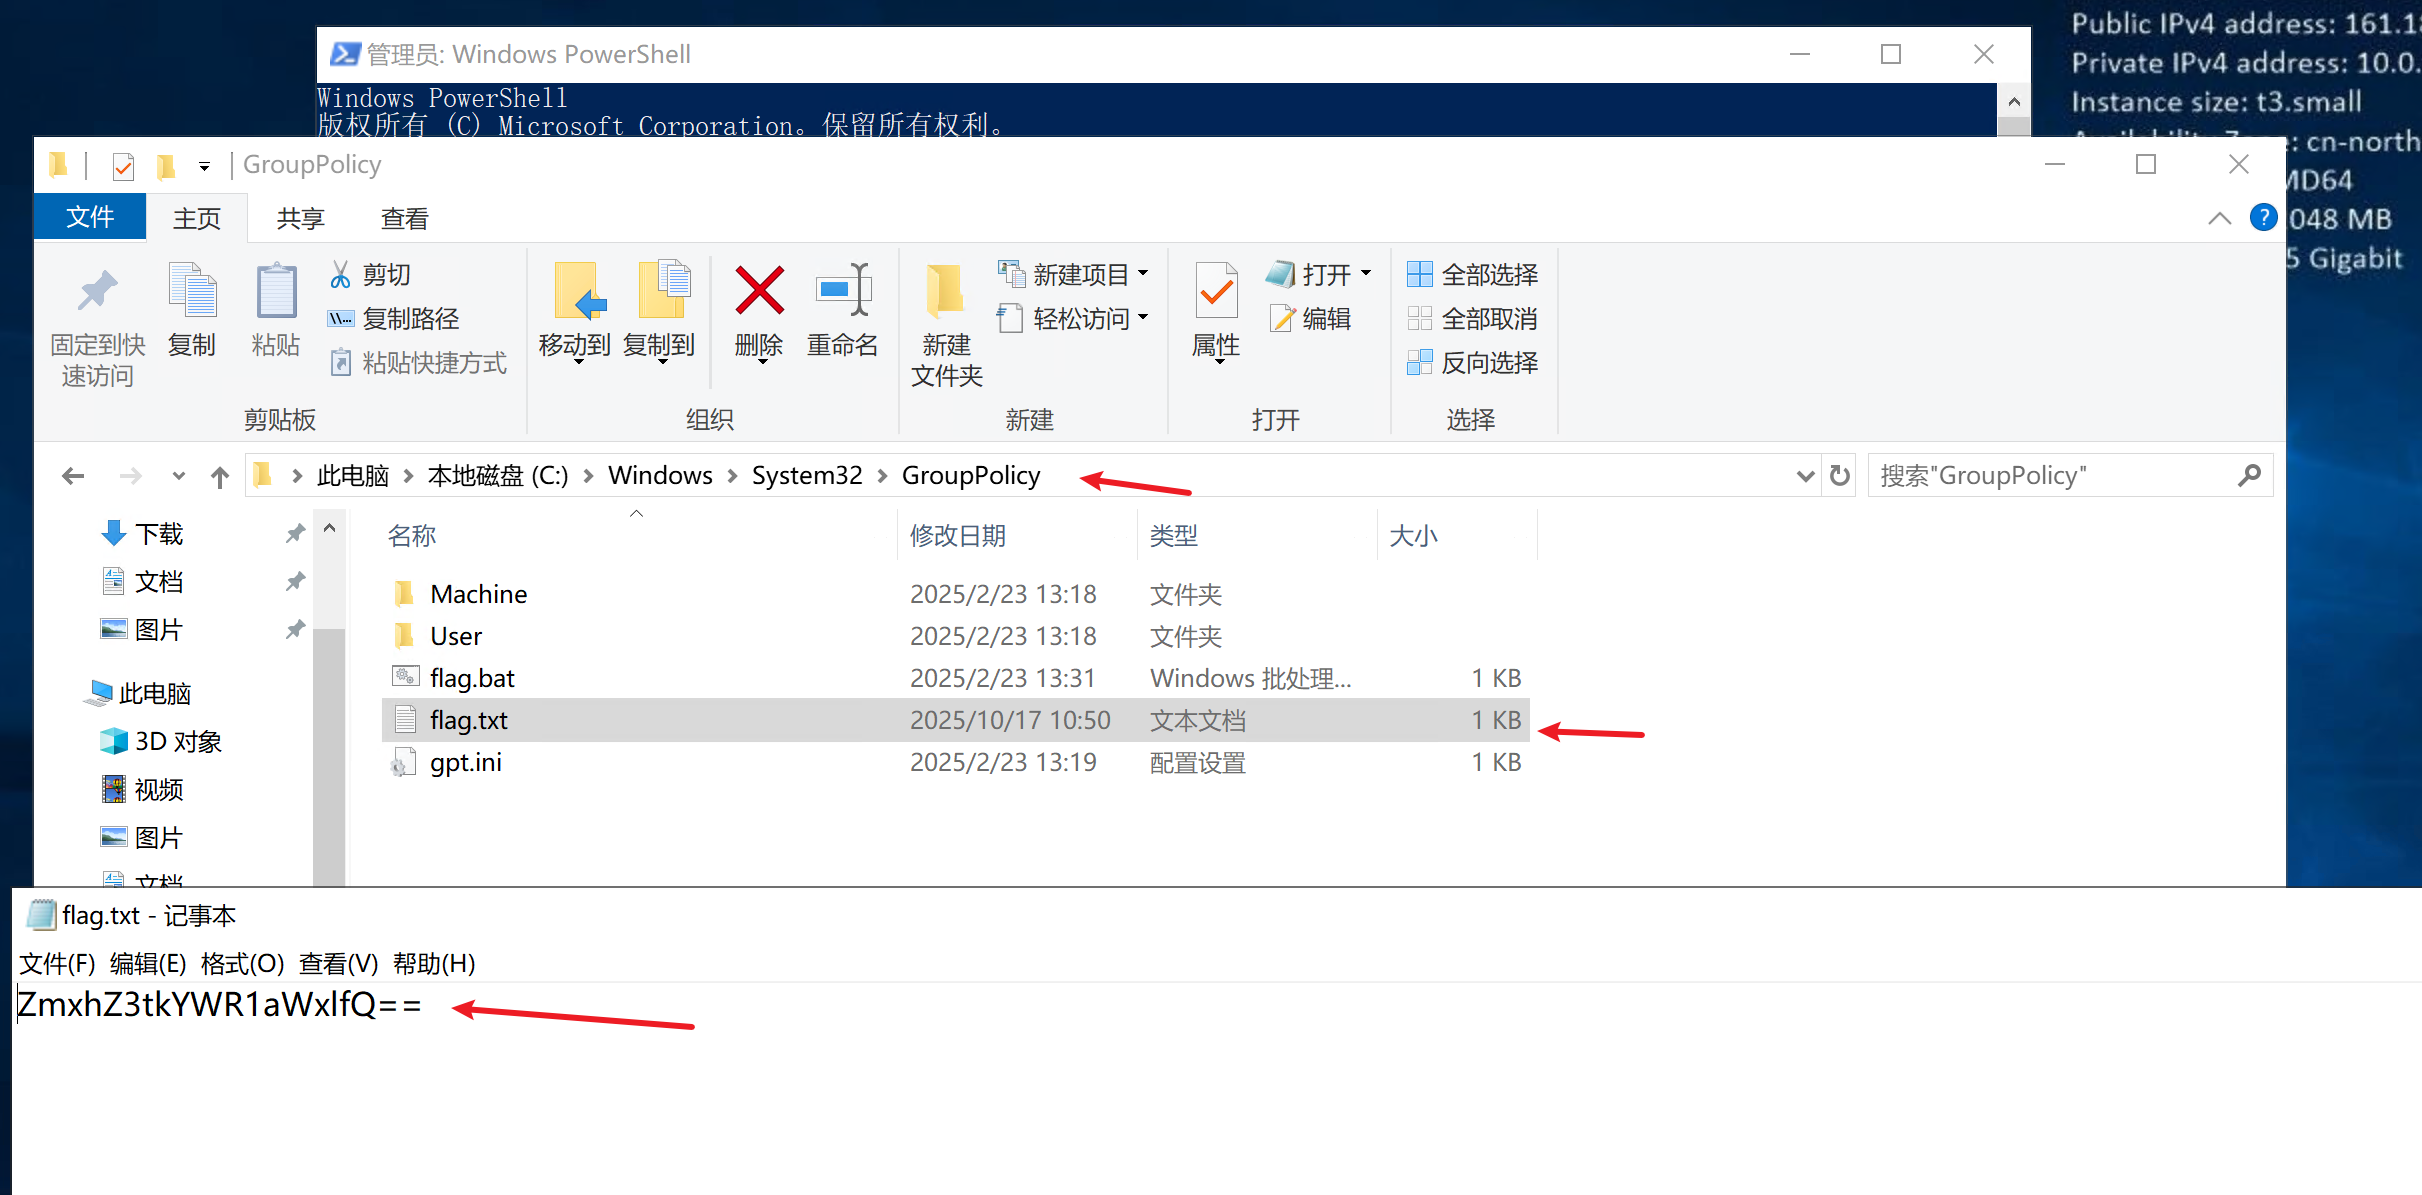The width and height of the screenshot is (2422, 1195).
Task: Open the Format menu in Notepad
Action: [x=242, y=964]
